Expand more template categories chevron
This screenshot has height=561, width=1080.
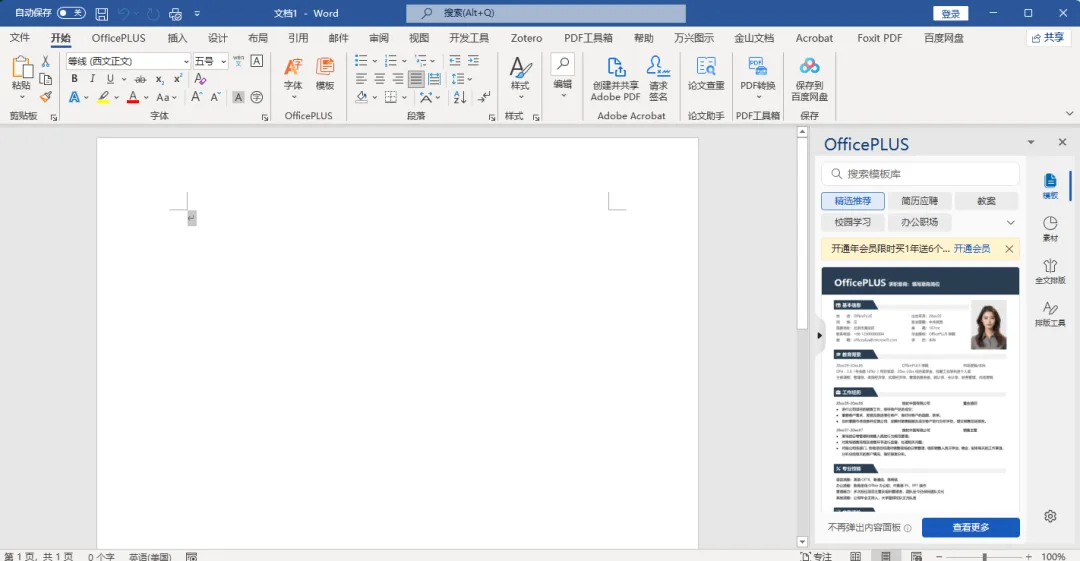point(1010,223)
